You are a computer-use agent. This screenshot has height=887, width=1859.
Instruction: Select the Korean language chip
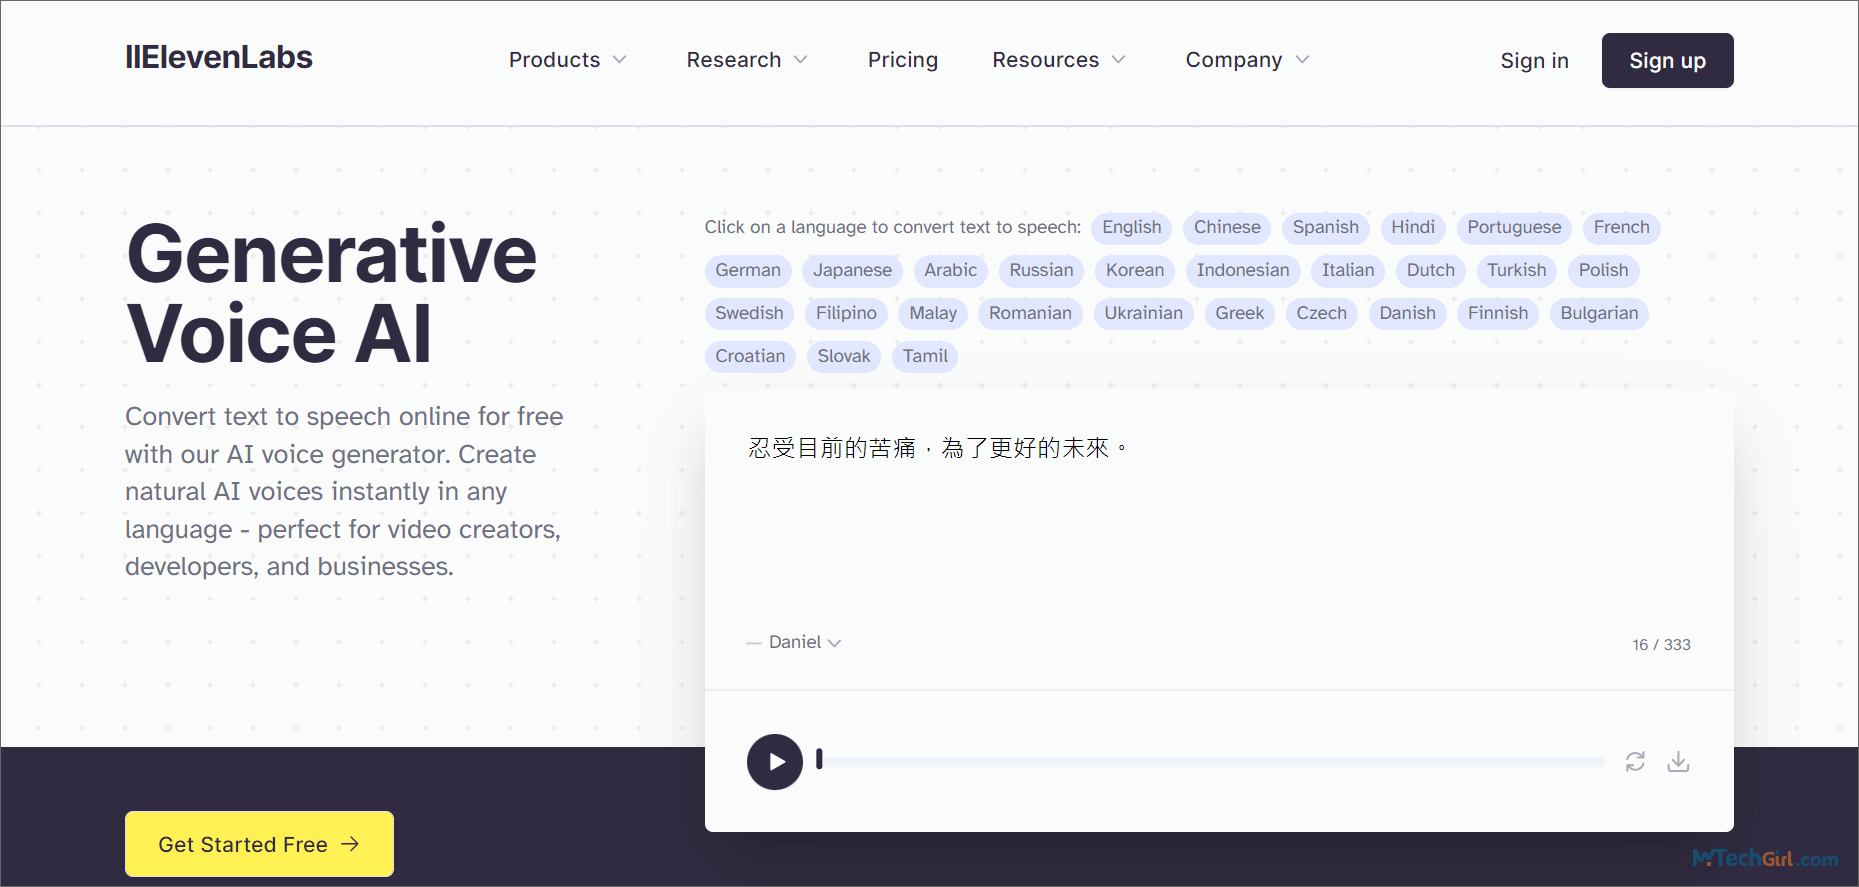pos(1135,271)
